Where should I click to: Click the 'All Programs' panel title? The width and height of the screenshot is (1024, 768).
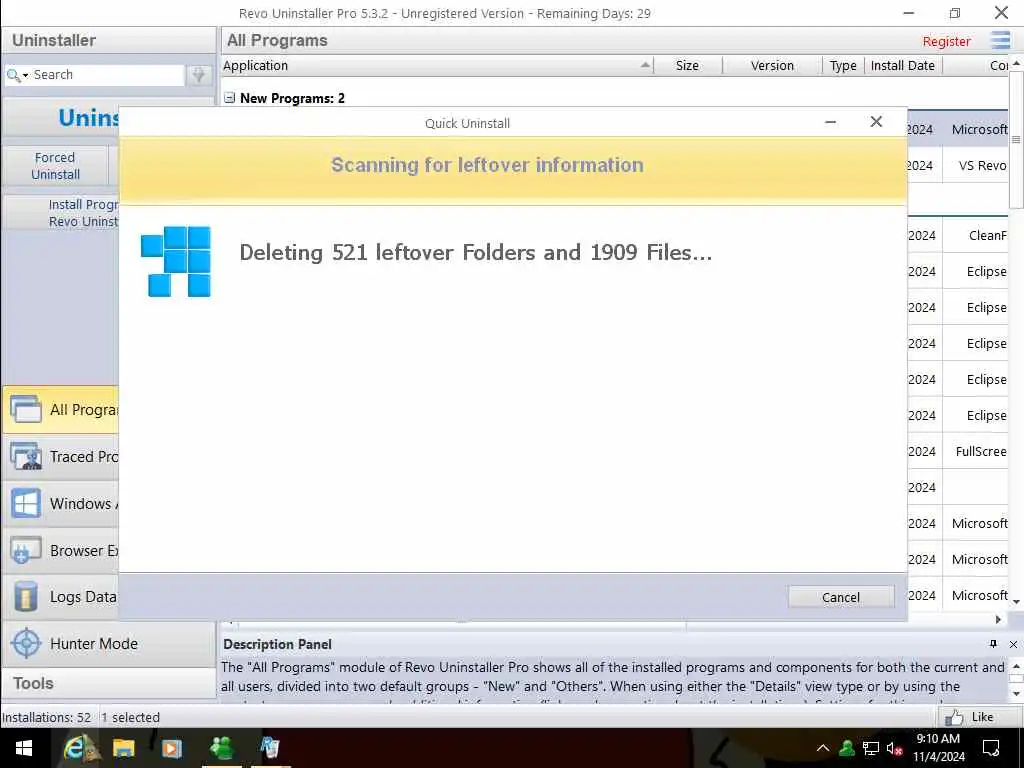tap(277, 40)
